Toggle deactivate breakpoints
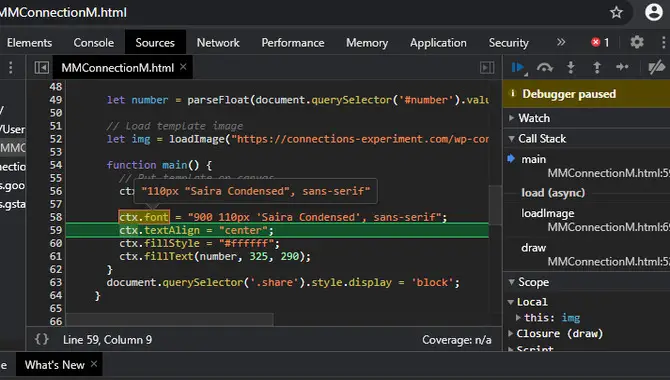The width and height of the screenshot is (670, 380). click(657, 67)
